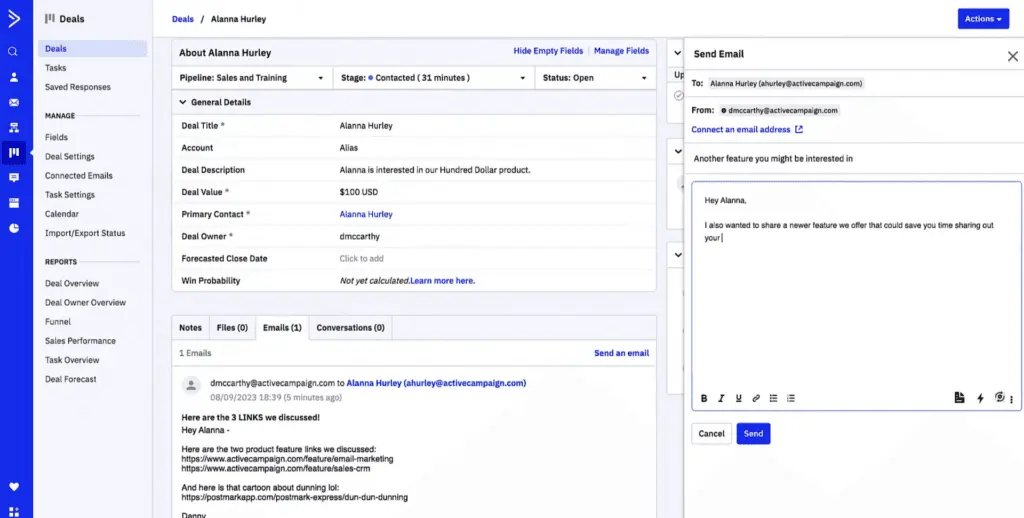
Task: Click the heart icon at sidebar bottom
Action: click(14, 487)
